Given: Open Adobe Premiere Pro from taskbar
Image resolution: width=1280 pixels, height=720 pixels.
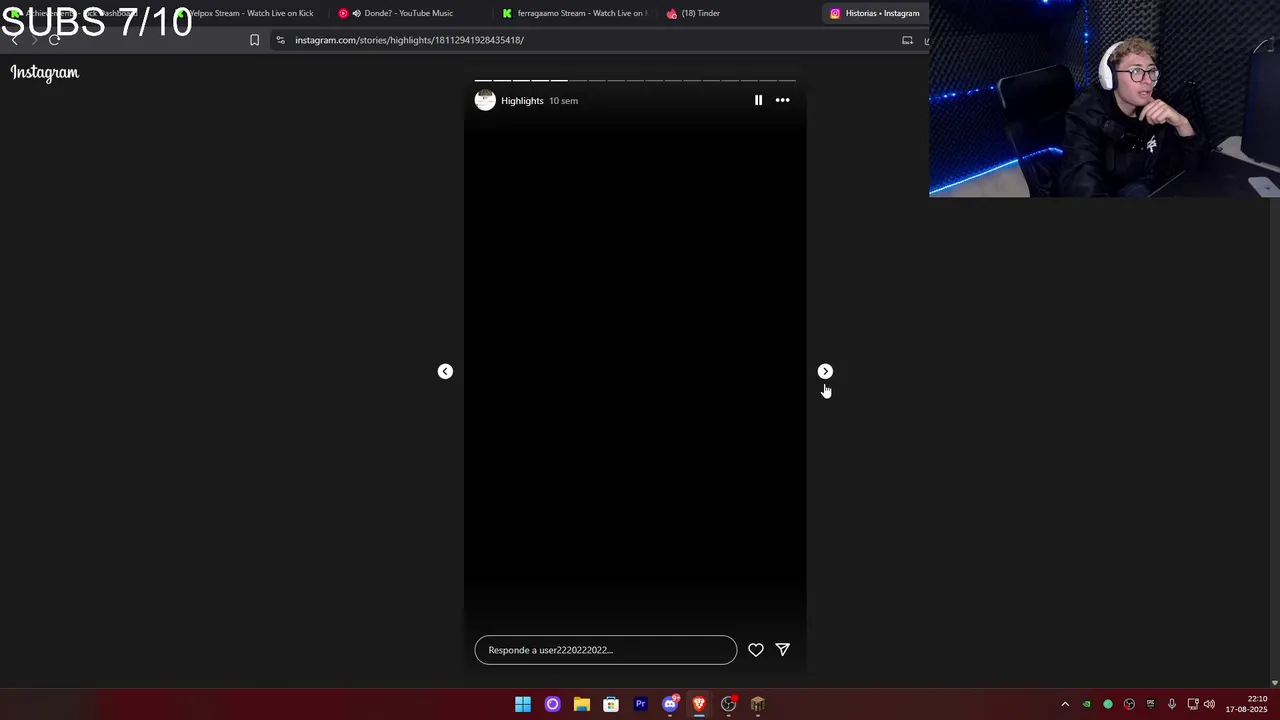Looking at the screenshot, I should coord(640,704).
